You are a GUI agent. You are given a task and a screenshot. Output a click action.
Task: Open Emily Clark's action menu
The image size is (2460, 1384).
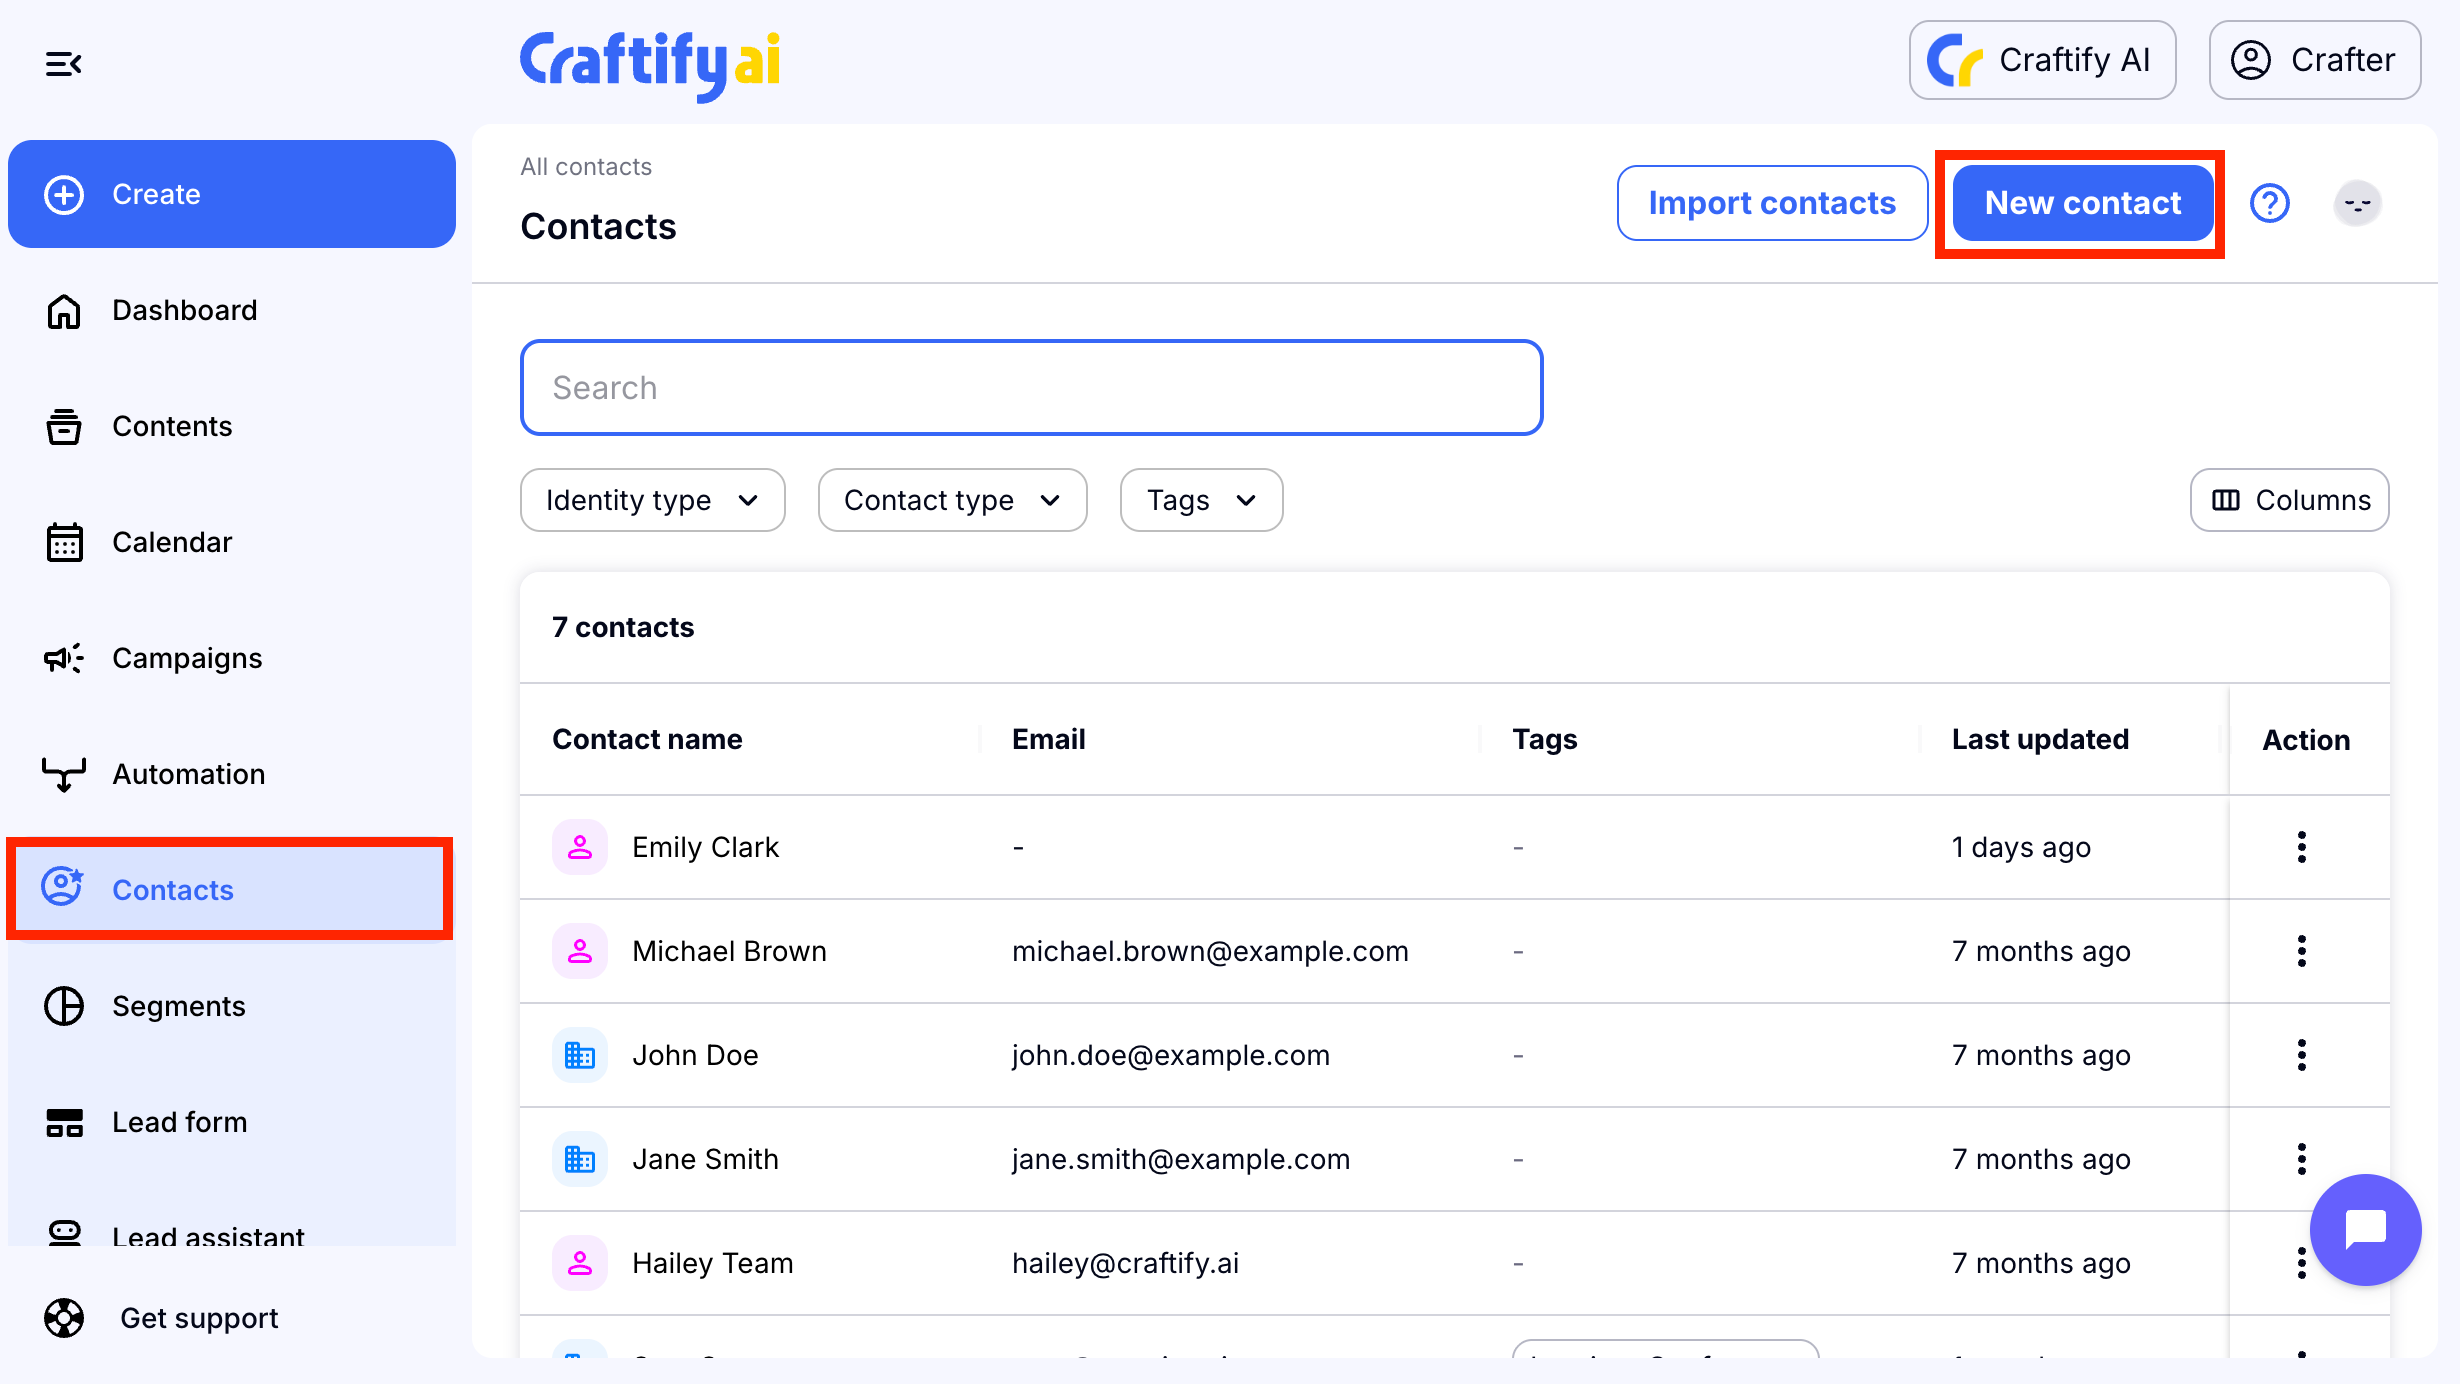pyautogui.click(x=2301, y=847)
